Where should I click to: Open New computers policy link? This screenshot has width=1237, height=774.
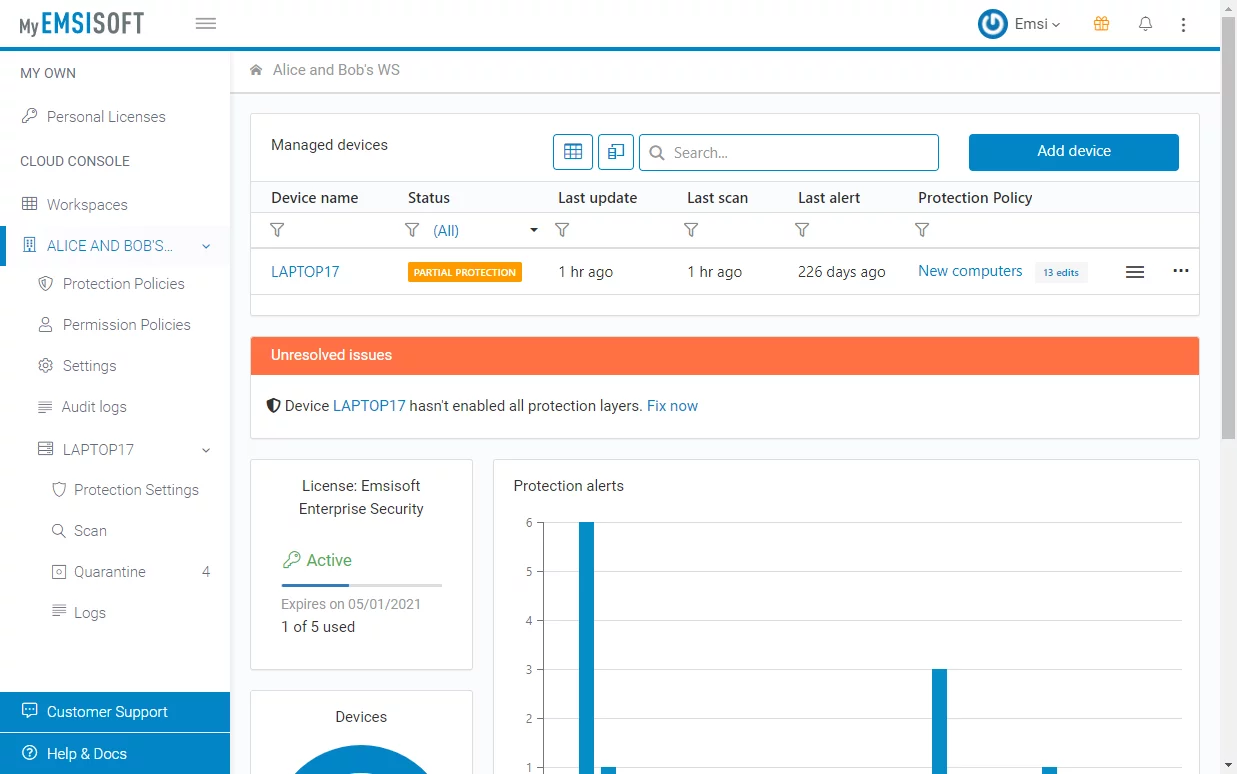pyautogui.click(x=970, y=271)
